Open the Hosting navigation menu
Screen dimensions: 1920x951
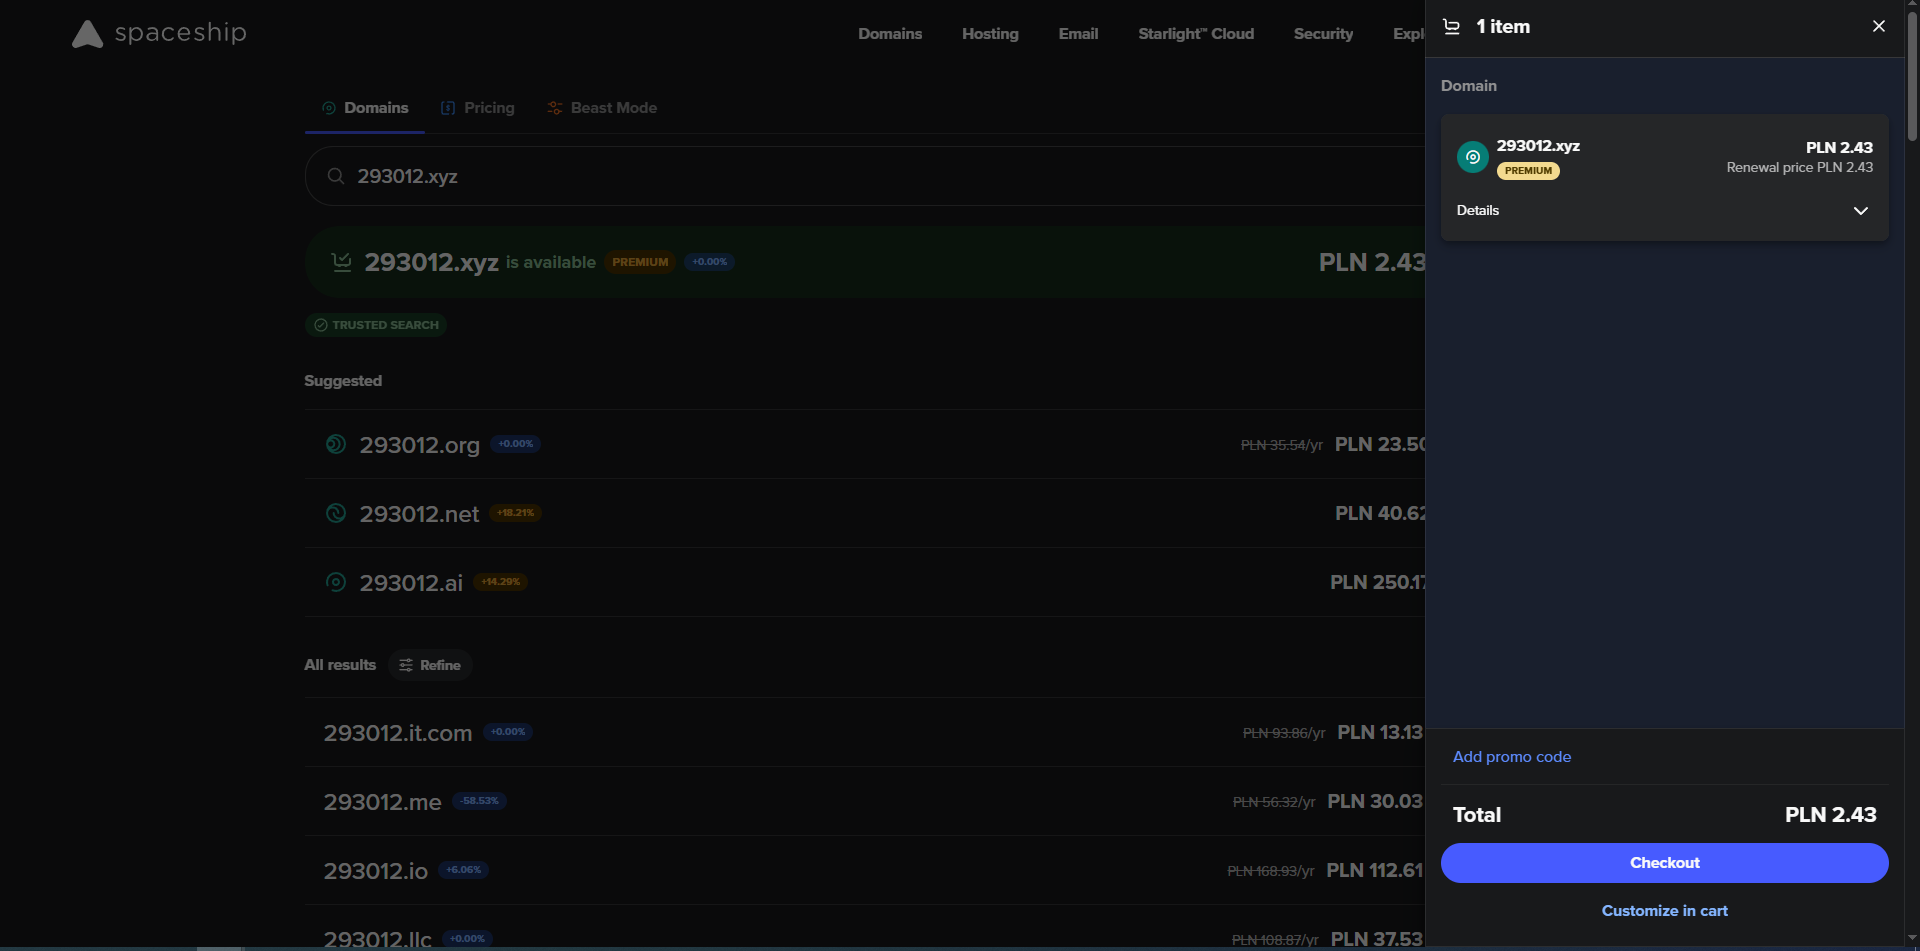point(989,34)
